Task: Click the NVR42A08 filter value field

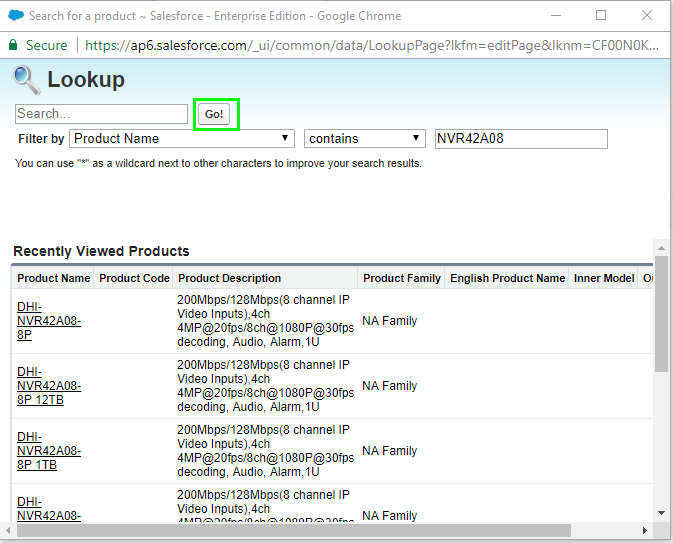Action: (x=521, y=139)
